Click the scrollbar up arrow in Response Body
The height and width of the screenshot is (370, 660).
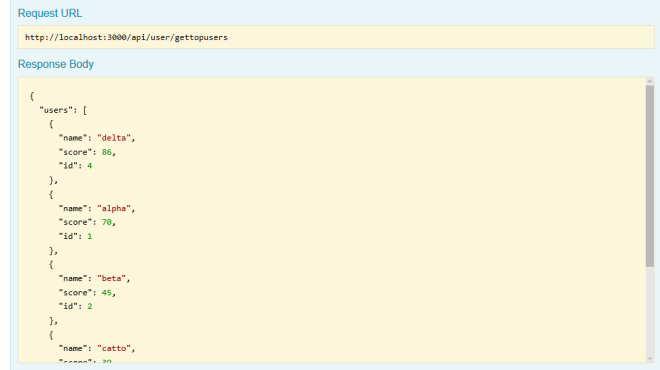tap(650, 82)
